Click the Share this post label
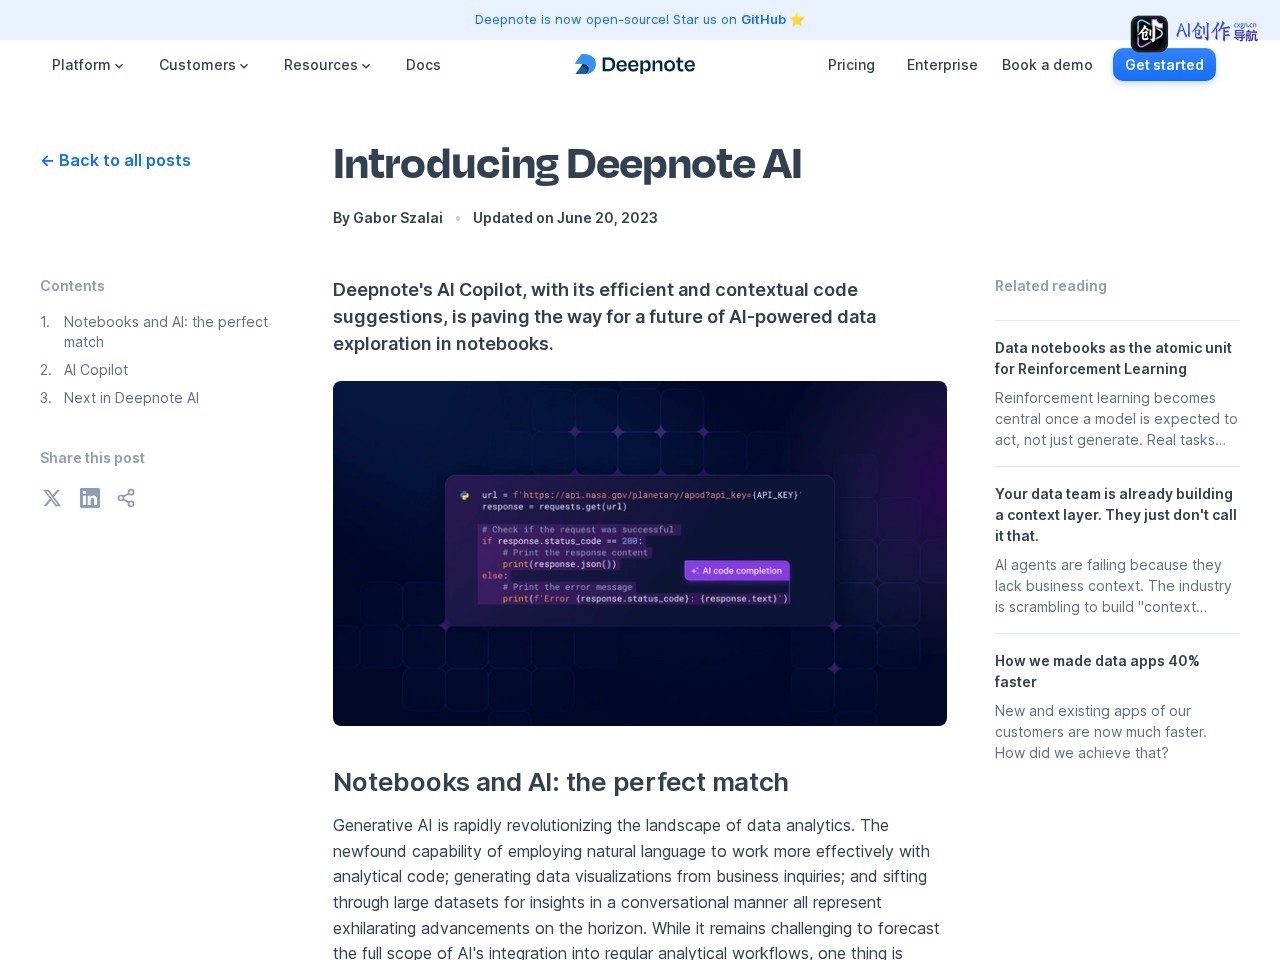 click(x=92, y=458)
